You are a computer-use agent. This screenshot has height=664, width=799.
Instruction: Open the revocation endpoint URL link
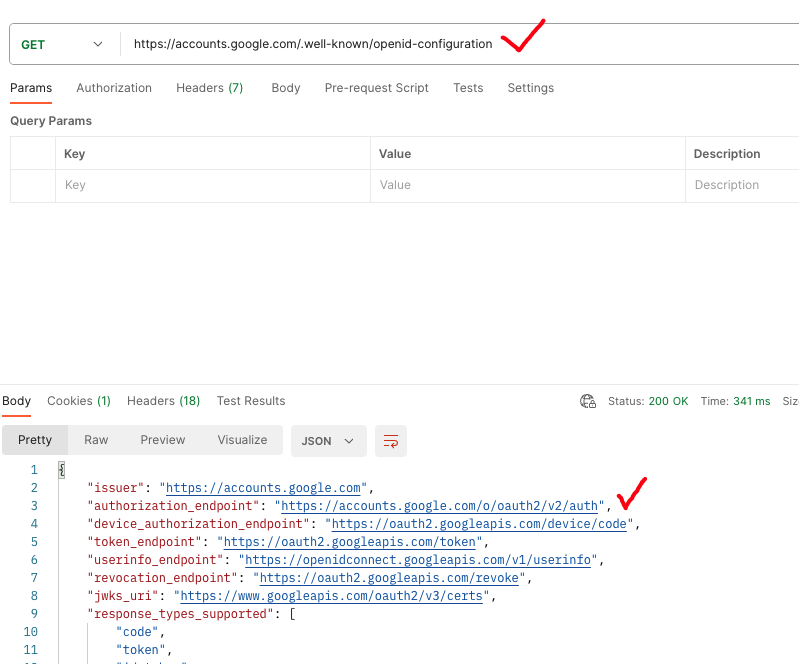click(x=389, y=578)
